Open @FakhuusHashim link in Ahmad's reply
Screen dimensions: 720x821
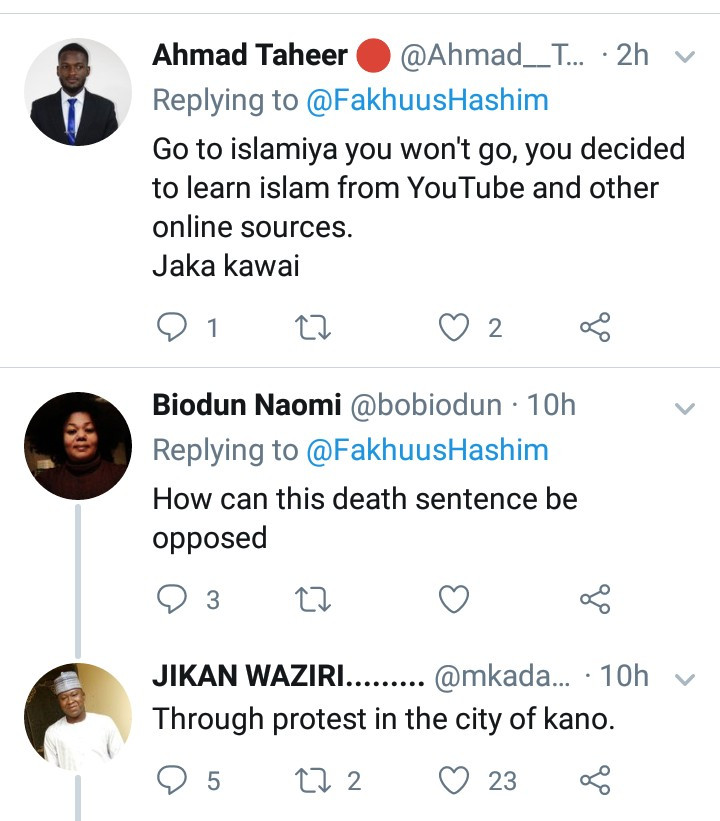tap(428, 100)
